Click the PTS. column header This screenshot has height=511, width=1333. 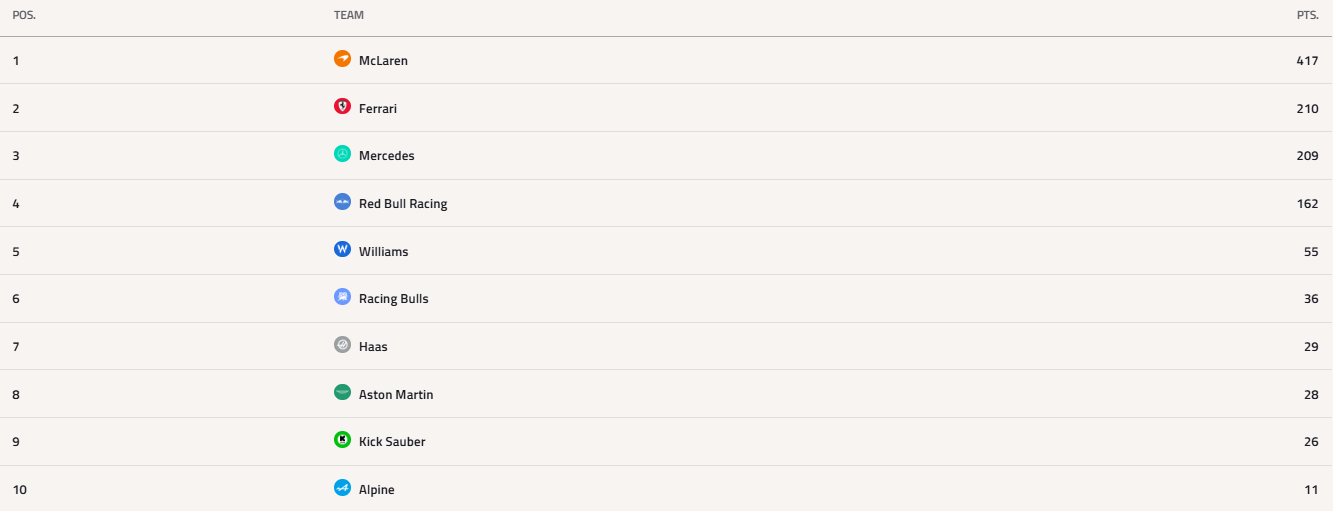1308,16
